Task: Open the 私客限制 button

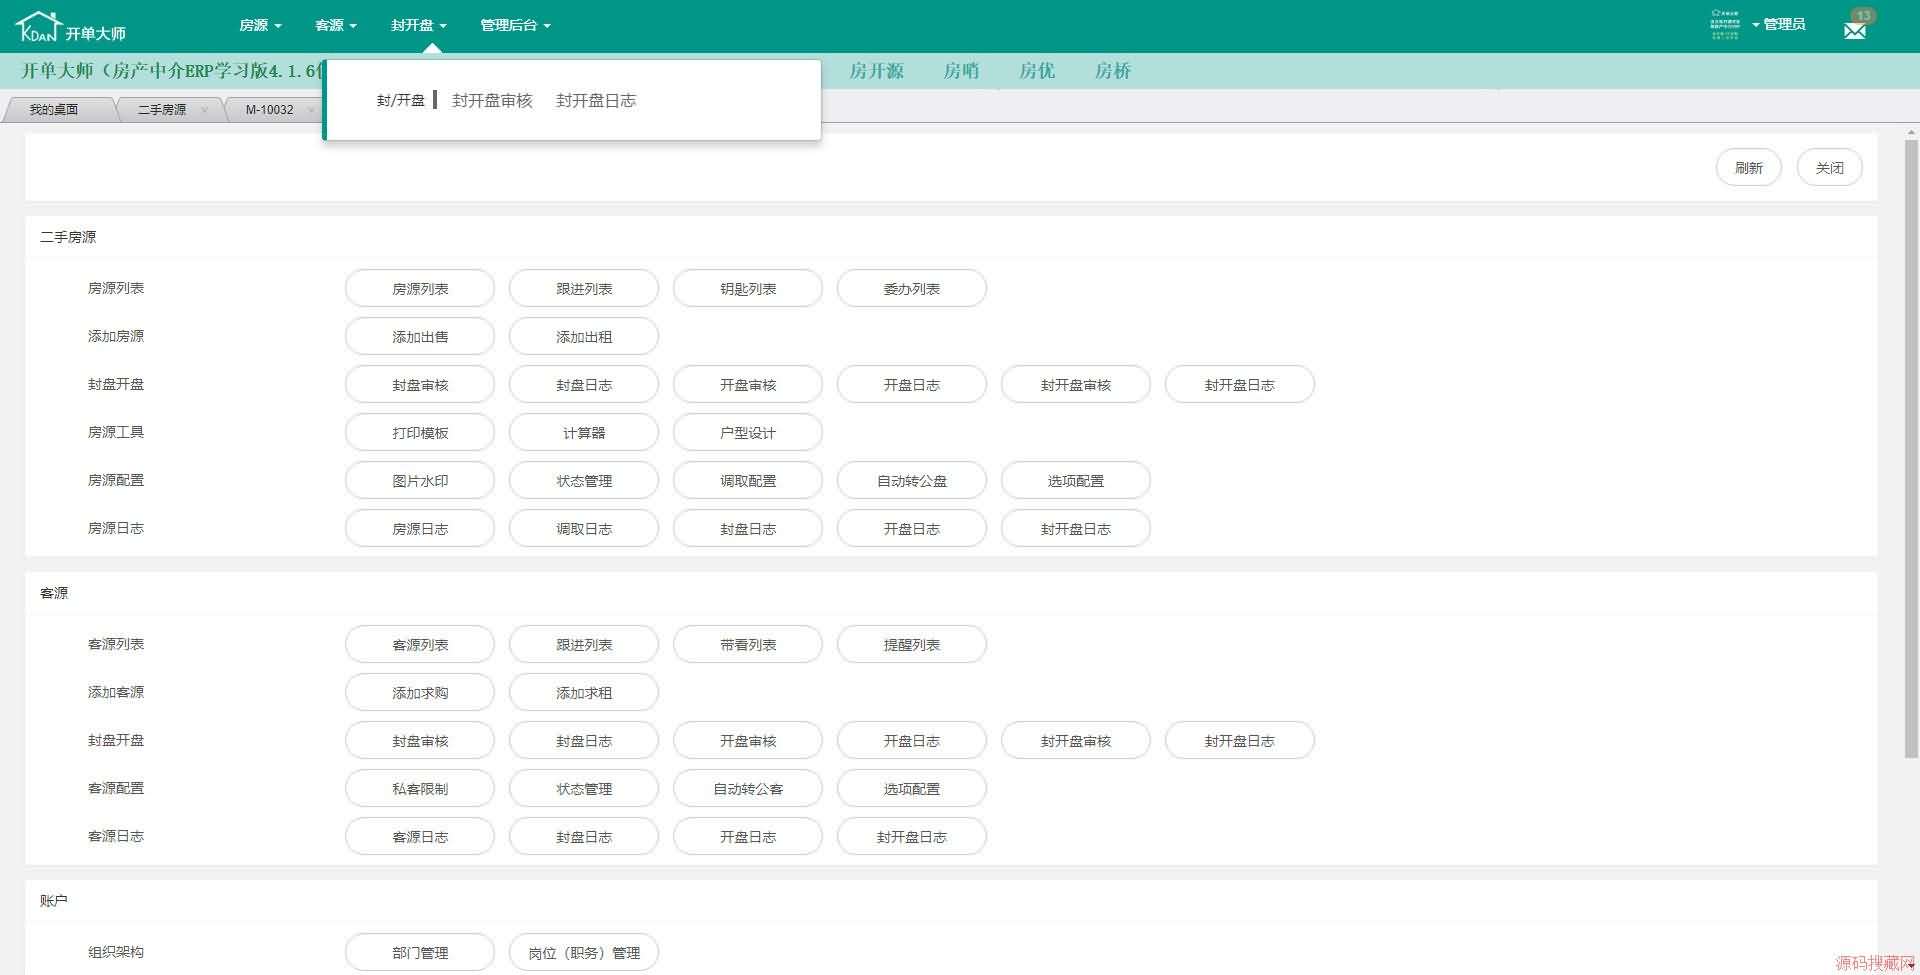Action: 420,789
